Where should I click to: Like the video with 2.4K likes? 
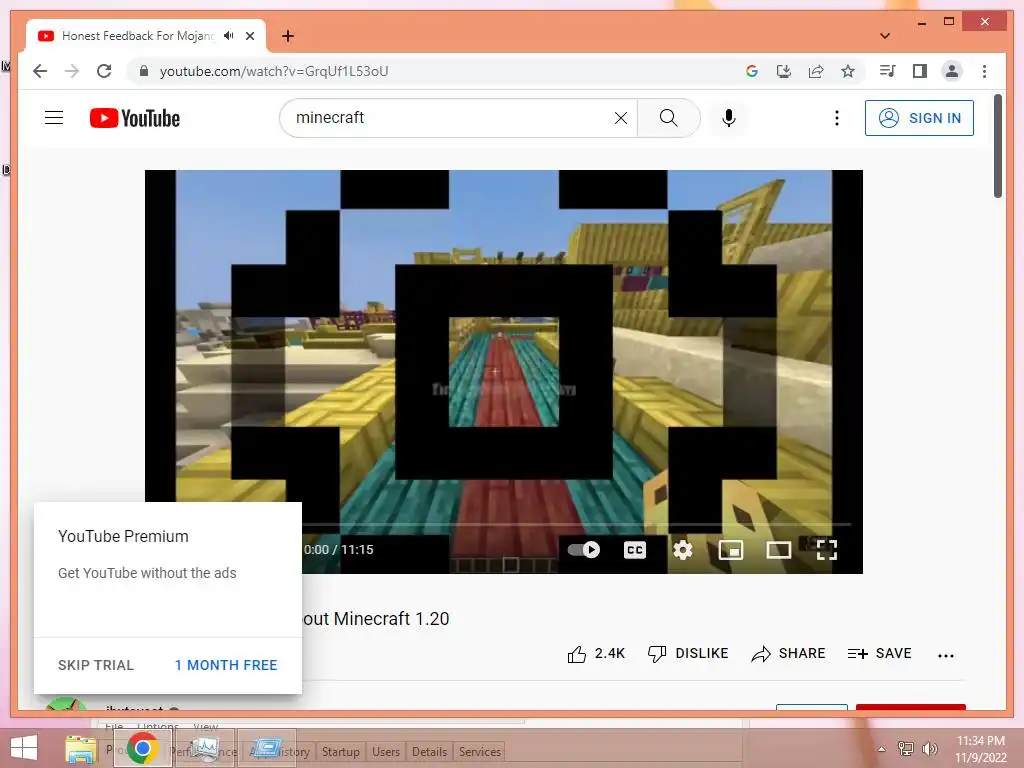click(x=596, y=654)
